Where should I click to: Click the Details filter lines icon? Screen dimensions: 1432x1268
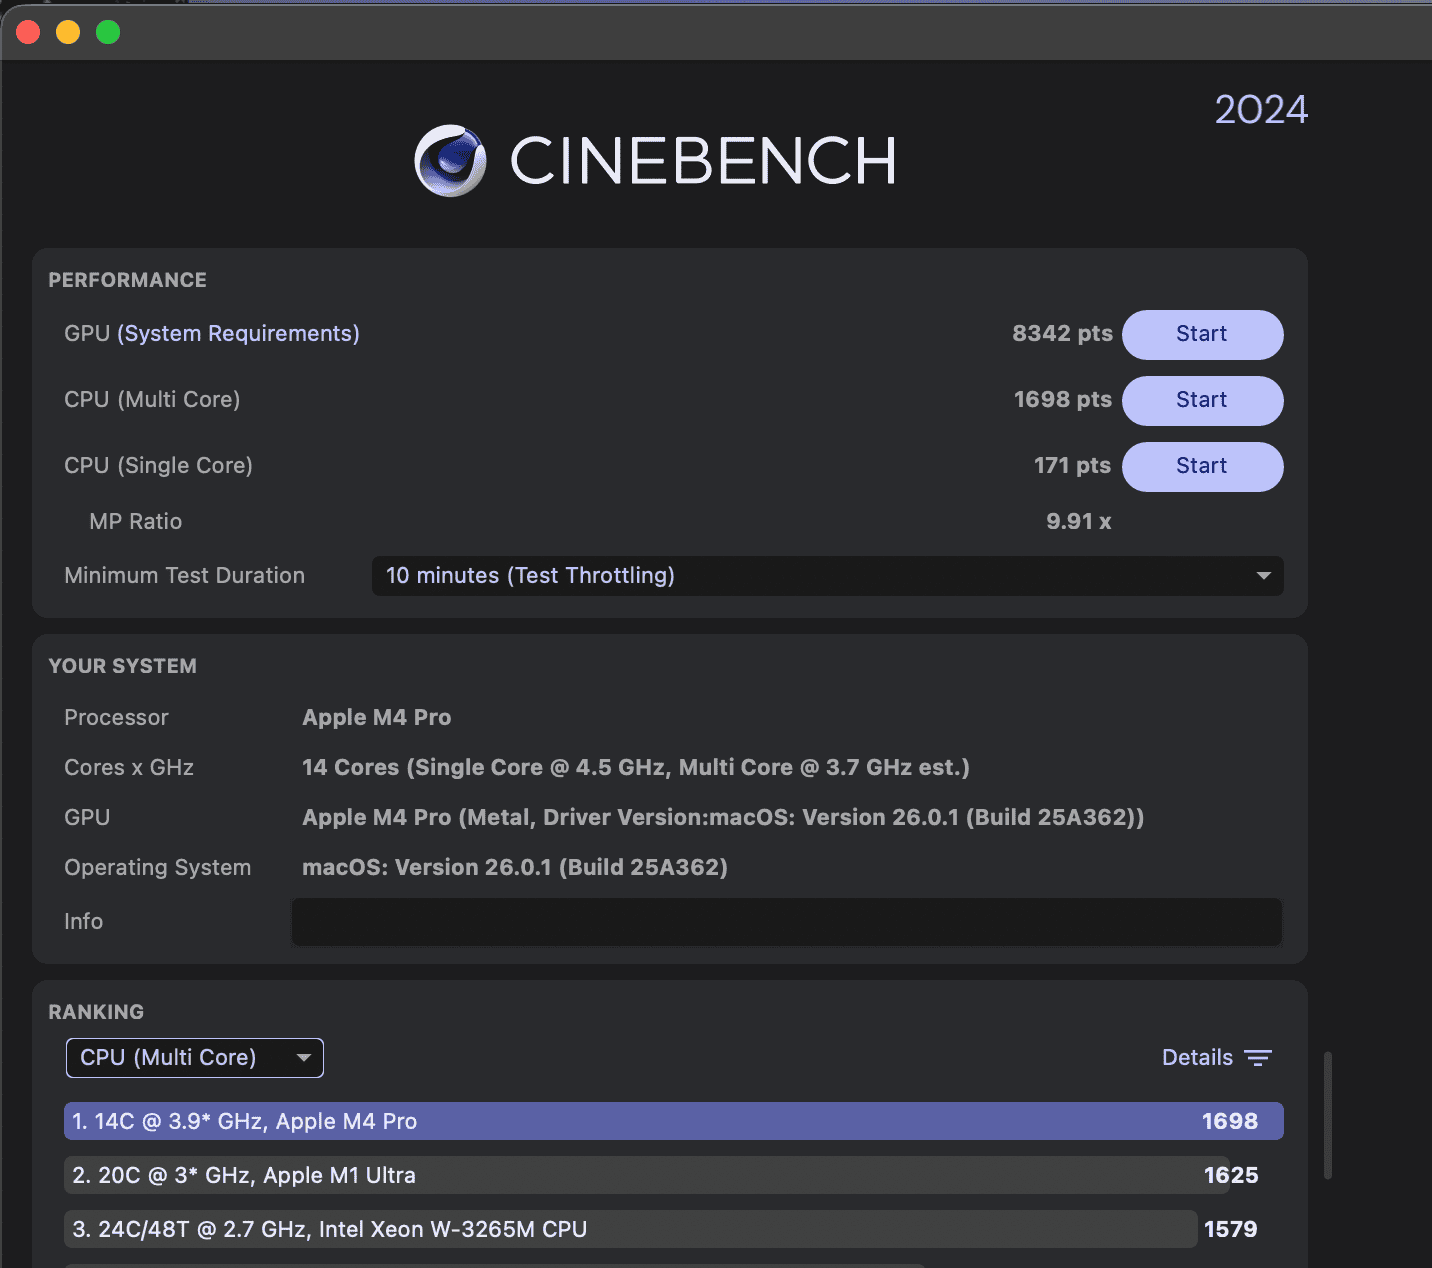[x=1258, y=1058]
